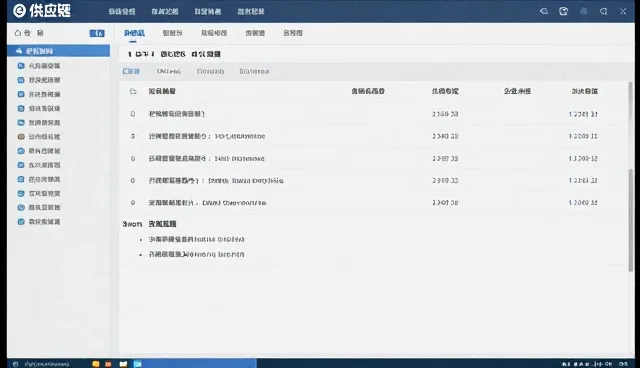Open the yellow folder icon in taskbar
Viewport: 640px width, 368px height.
(96, 364)
